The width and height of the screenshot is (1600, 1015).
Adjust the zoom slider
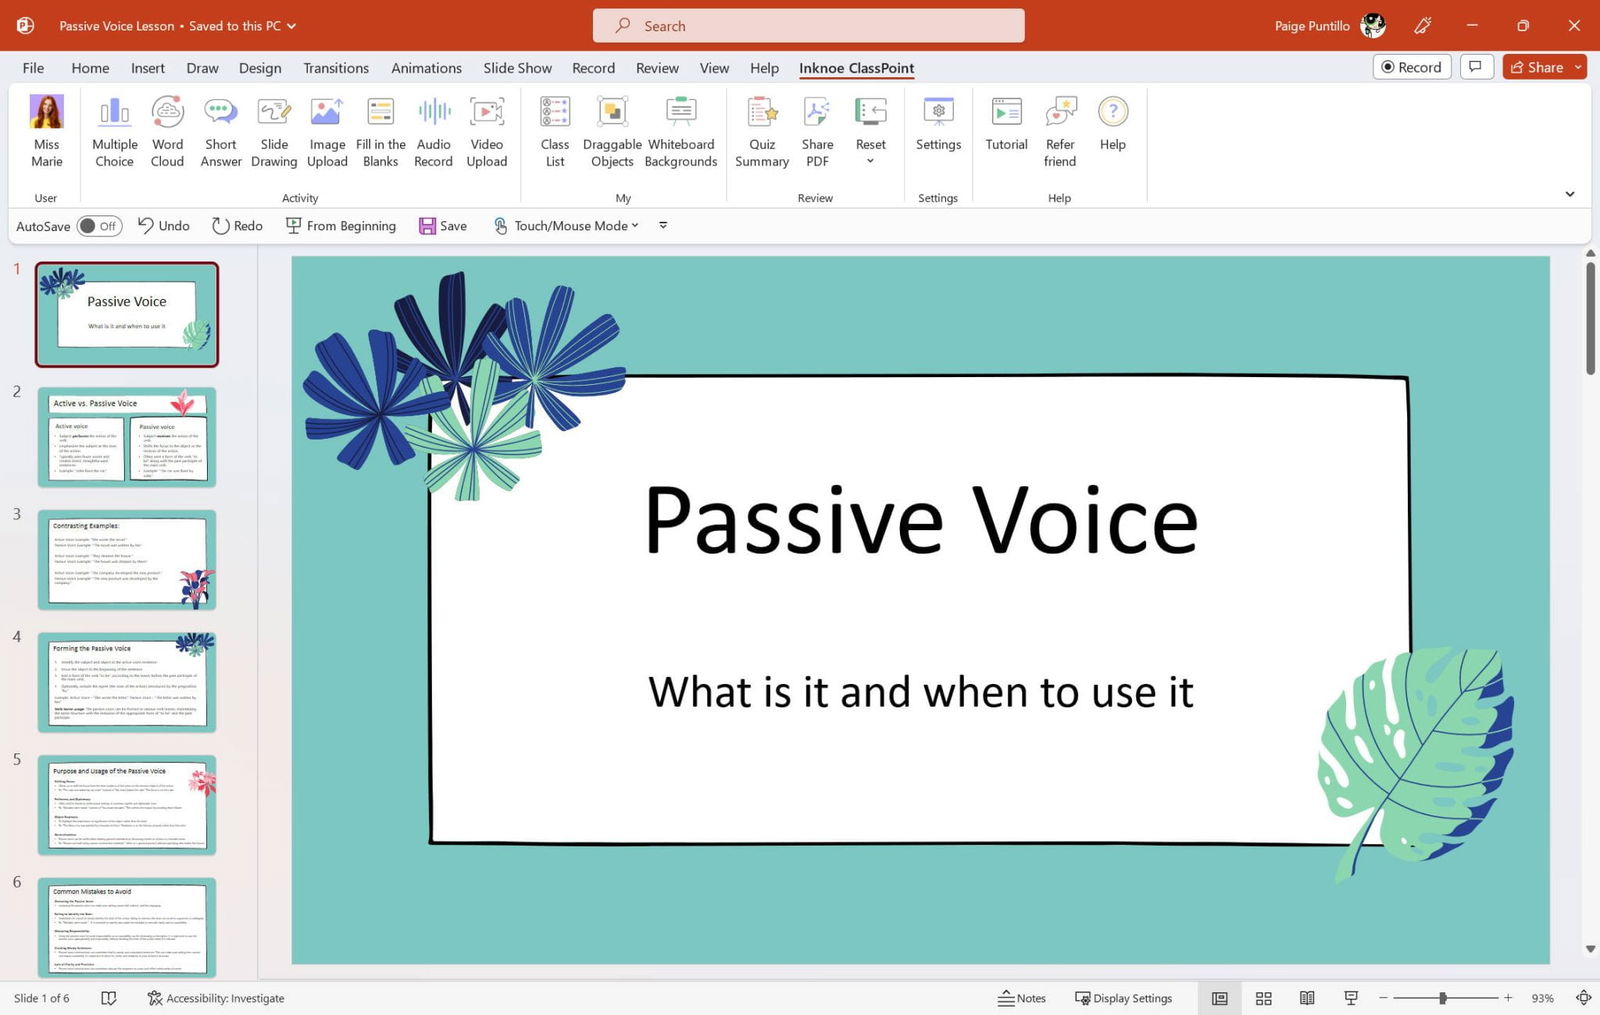[1444, 997]
